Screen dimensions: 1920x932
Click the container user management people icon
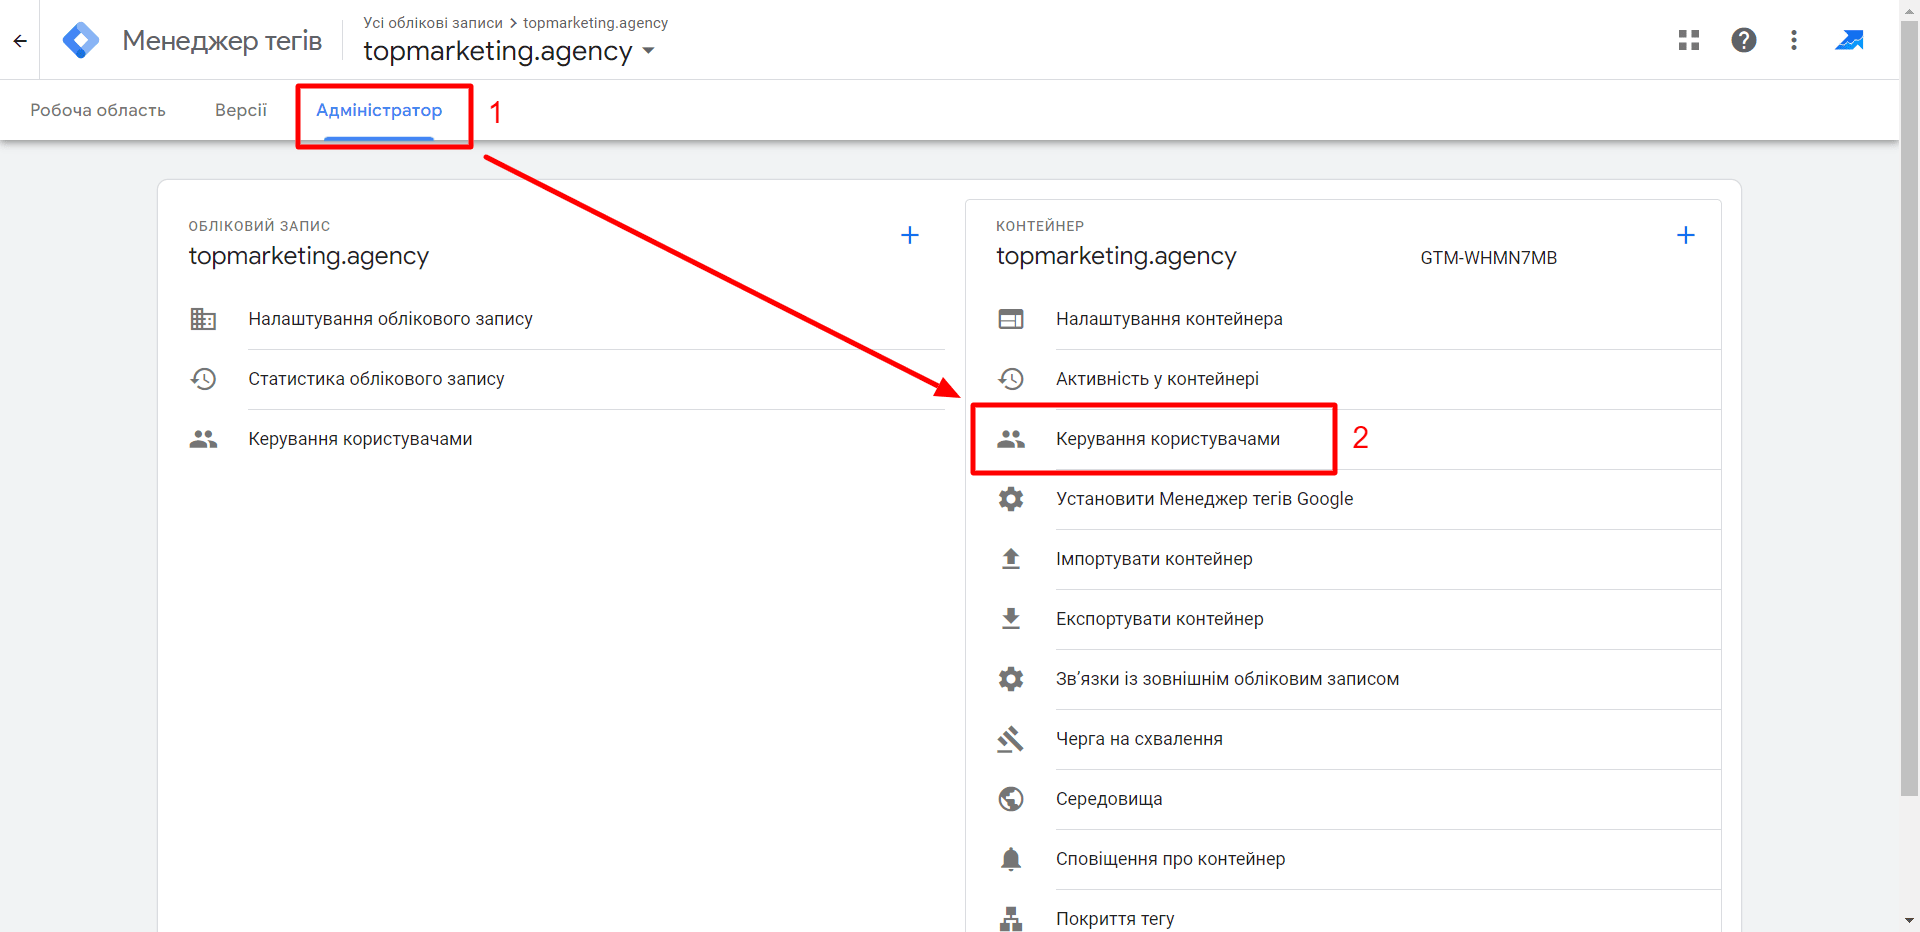[x=1011, y=439]
